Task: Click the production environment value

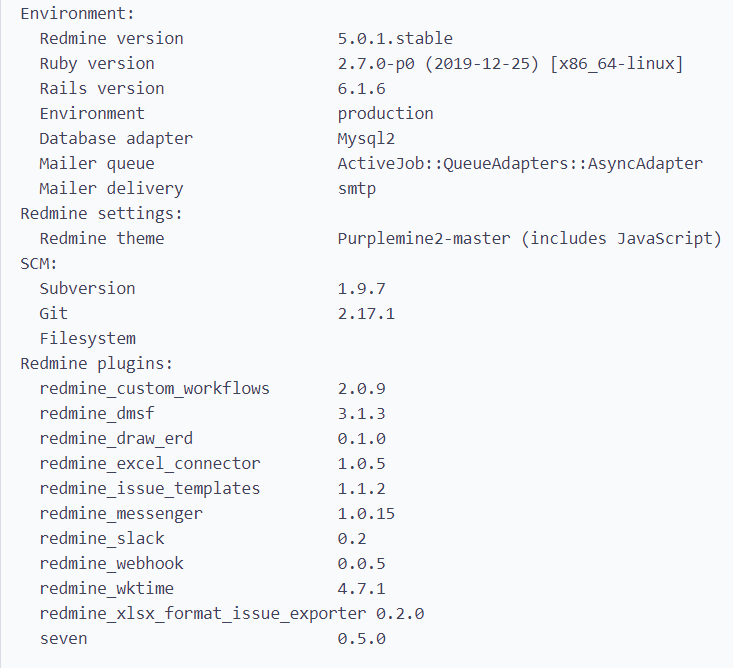Action: pos(385,114)
